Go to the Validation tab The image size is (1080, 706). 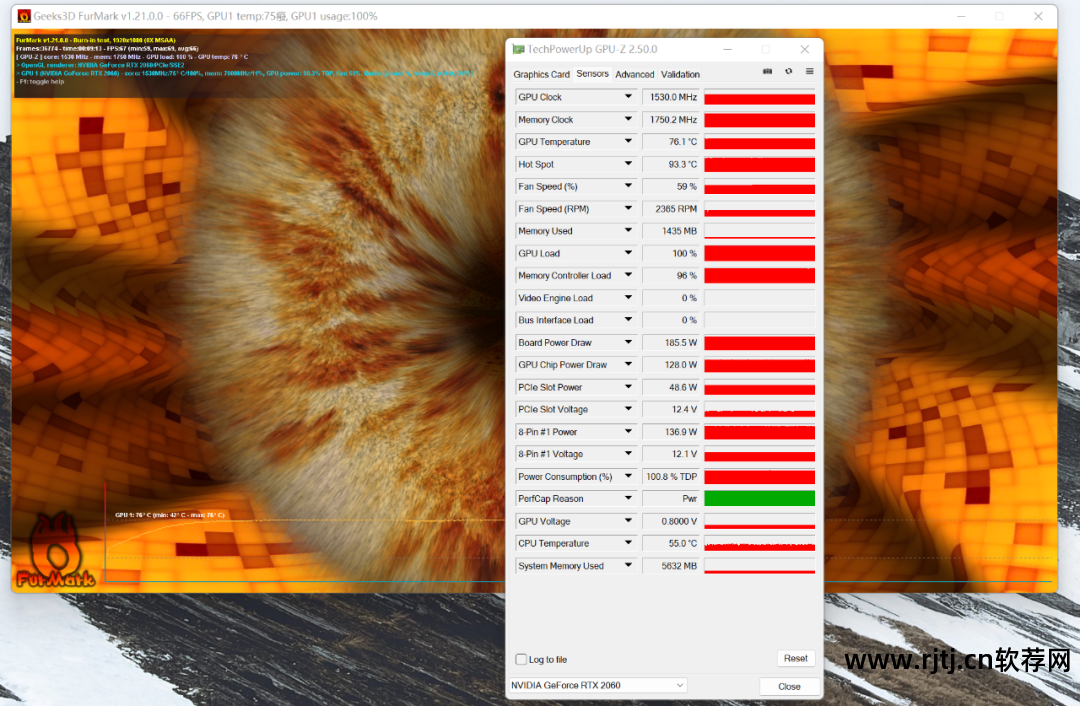[680, 74]
